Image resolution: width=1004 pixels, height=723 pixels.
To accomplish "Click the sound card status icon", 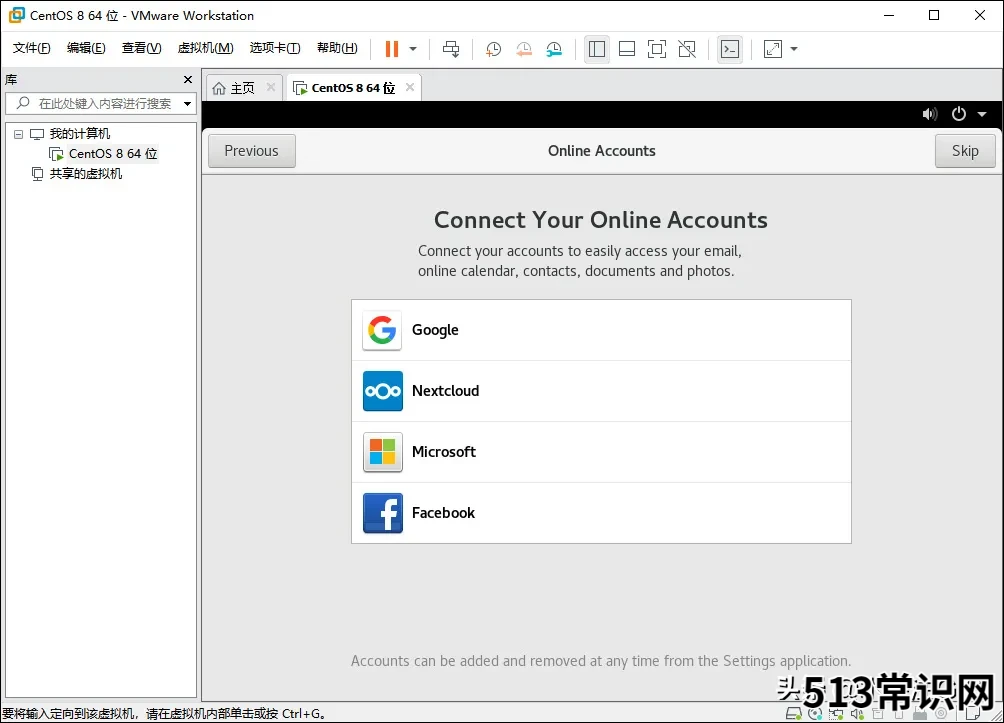I will click(x=857, y=713).
